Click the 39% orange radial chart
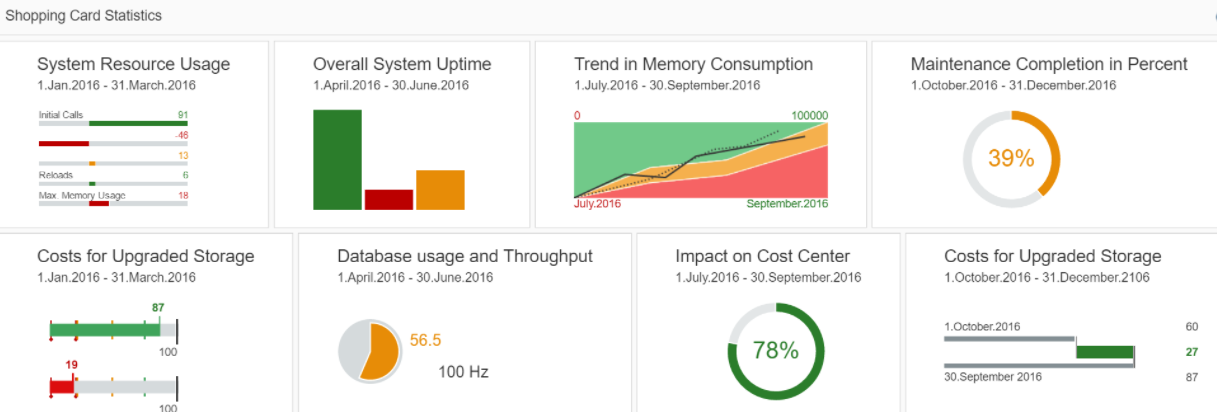Image resolution: width=1217 pixels, height=412 pixels. (x=1010, y=159)
